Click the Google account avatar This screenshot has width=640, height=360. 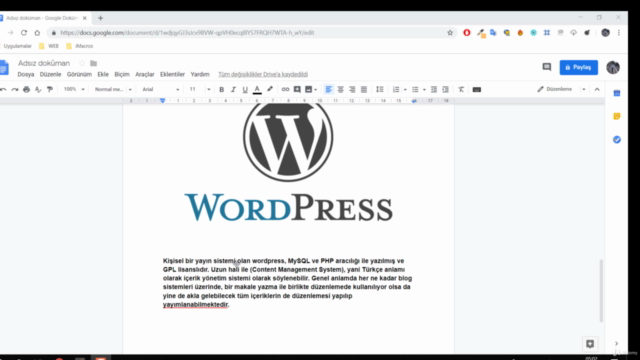[x=613, y=67]
